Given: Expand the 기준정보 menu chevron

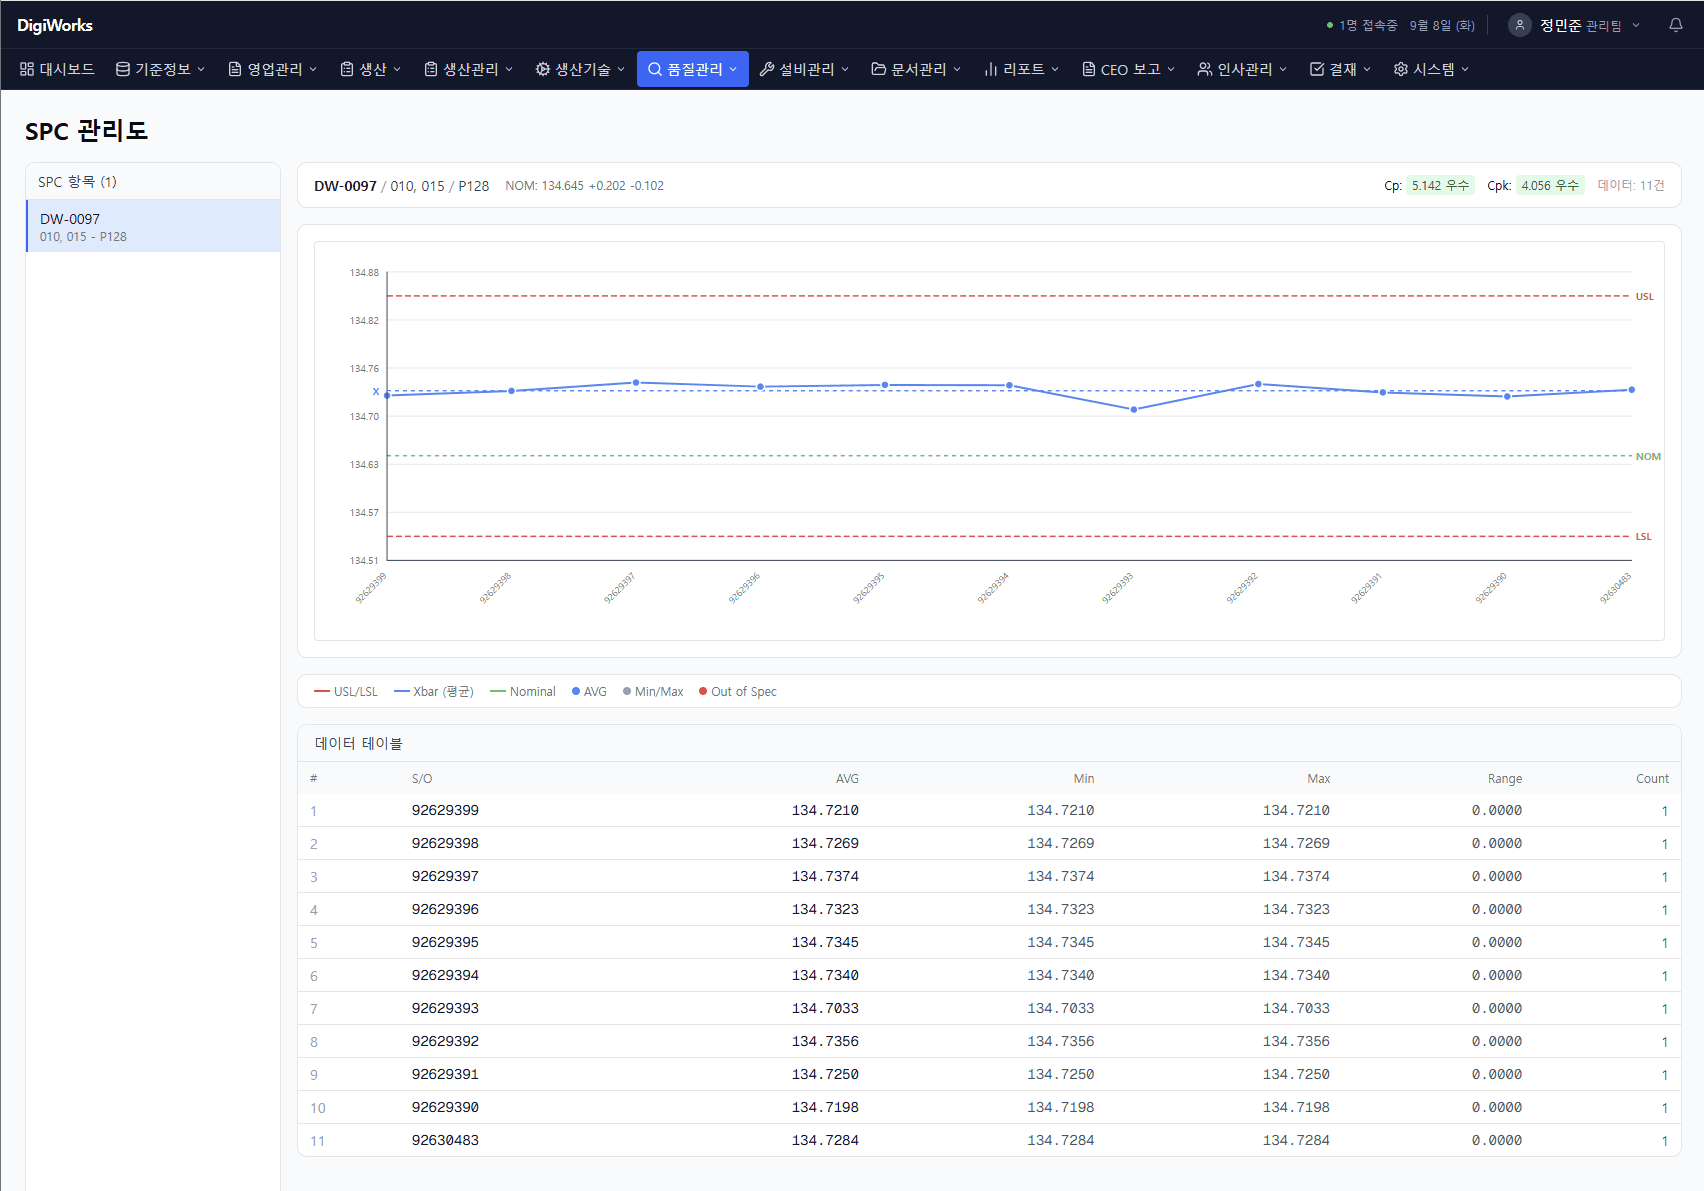Looking at the screenshot, I should (201, 69).
